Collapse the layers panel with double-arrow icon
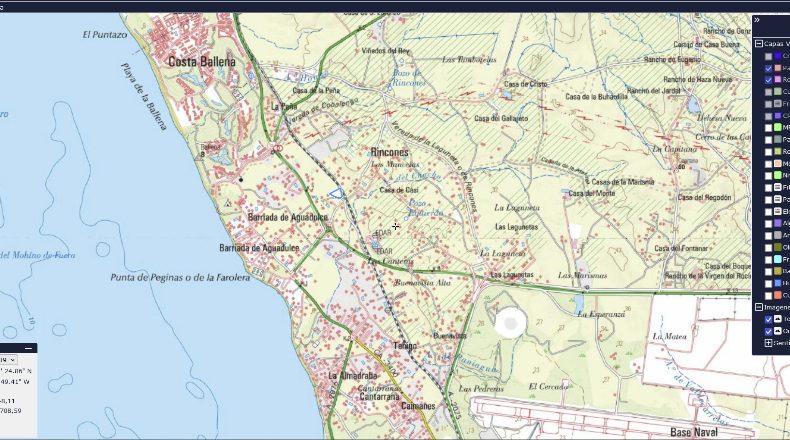The image size is (790, 440). point(757,20)
